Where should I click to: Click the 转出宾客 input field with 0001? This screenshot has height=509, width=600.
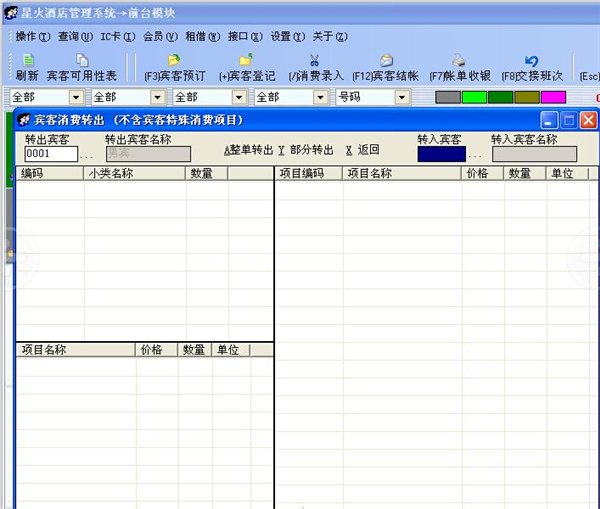51,154
